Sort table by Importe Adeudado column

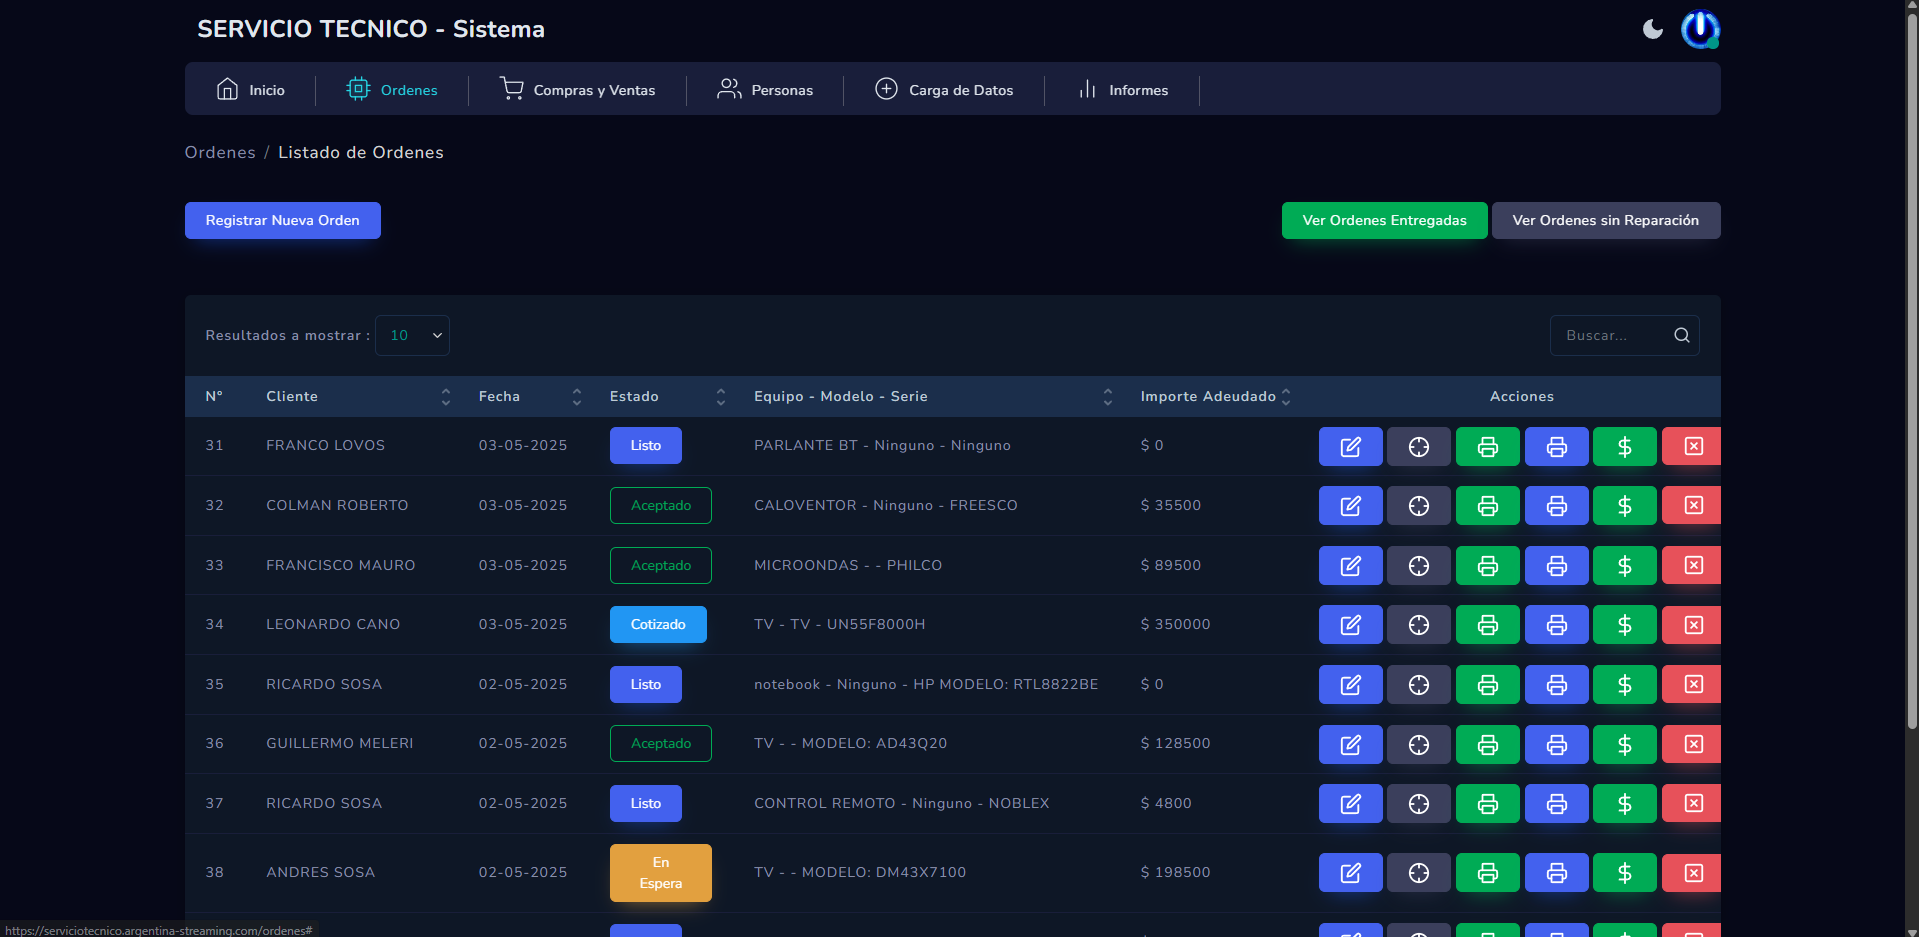pos(1286,397)
